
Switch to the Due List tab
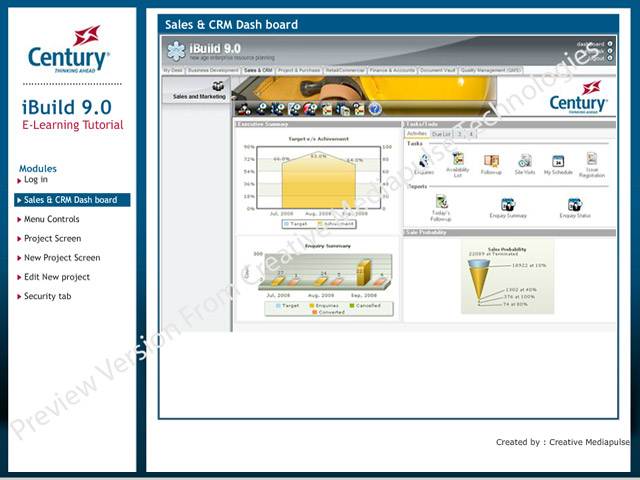coord(441,132)
